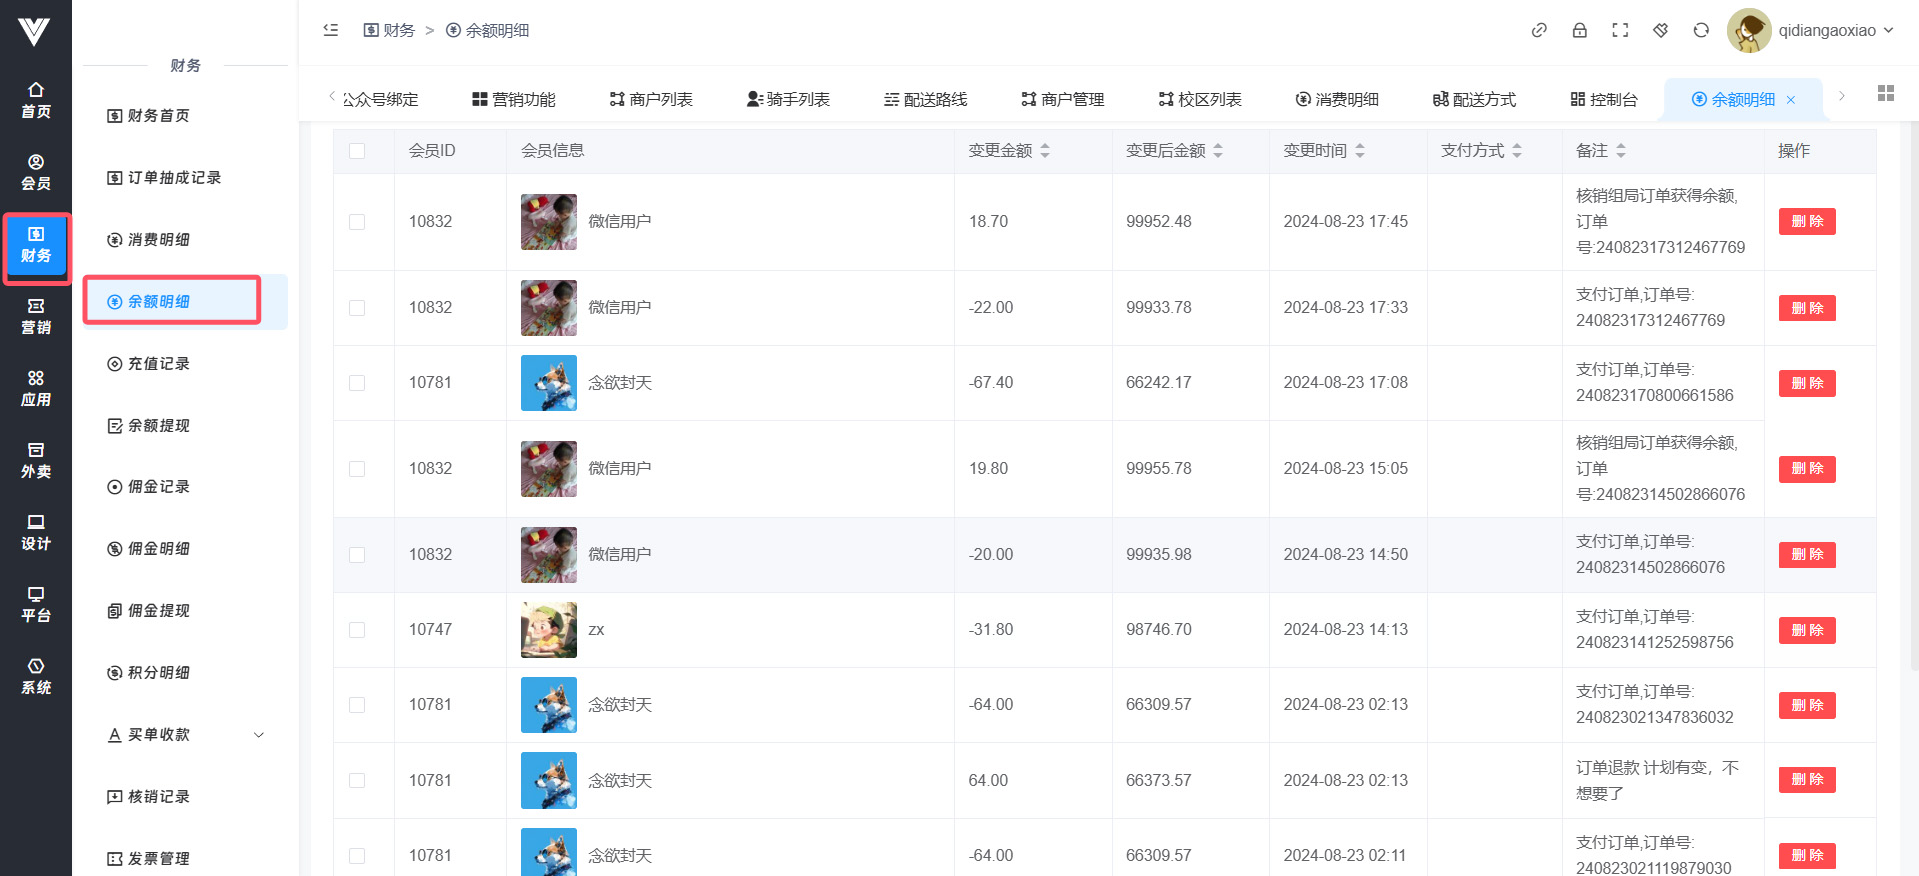Delete the record with amount -67.40
This screenshot has width=1919, height=876.
tap(1806, 383)
